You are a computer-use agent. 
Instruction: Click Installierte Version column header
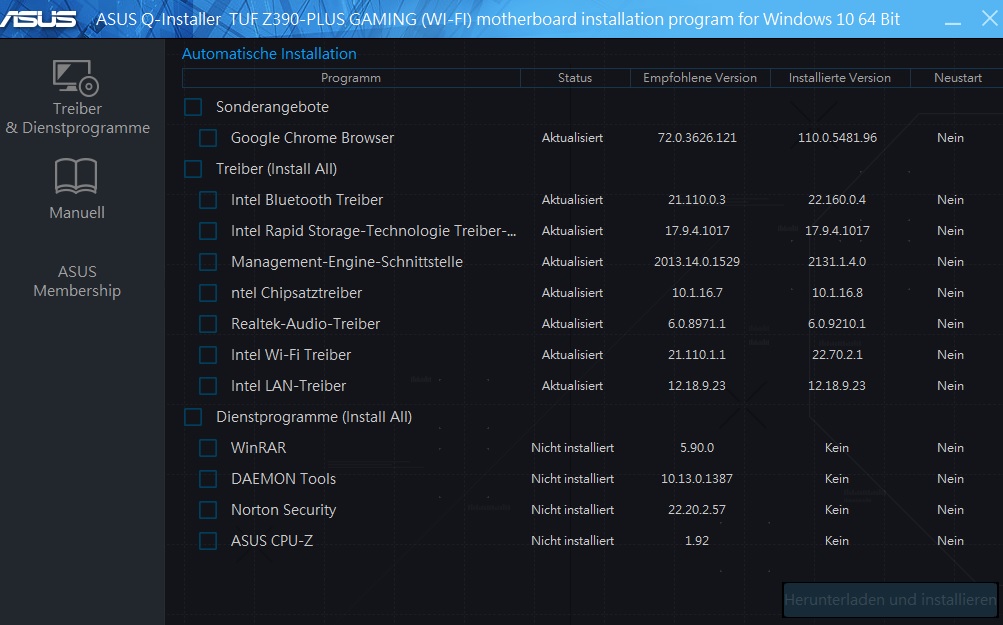(x=840, y=78)
